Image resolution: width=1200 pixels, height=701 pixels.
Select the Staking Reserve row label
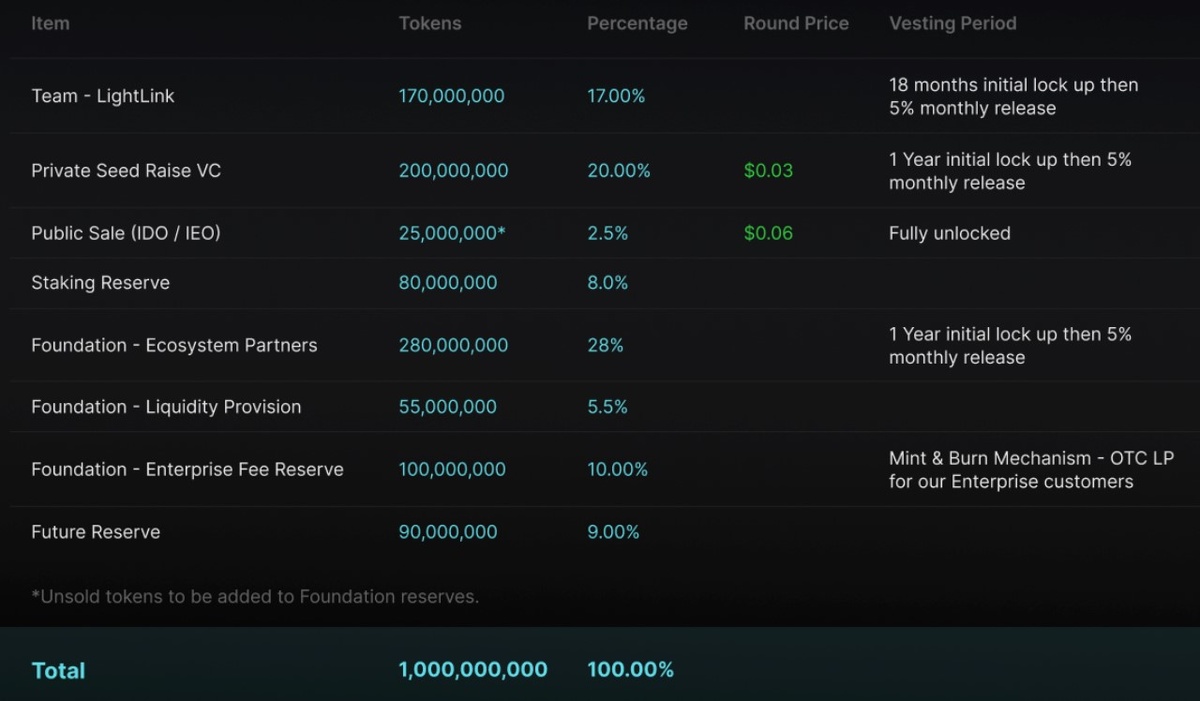pos(100,283)
